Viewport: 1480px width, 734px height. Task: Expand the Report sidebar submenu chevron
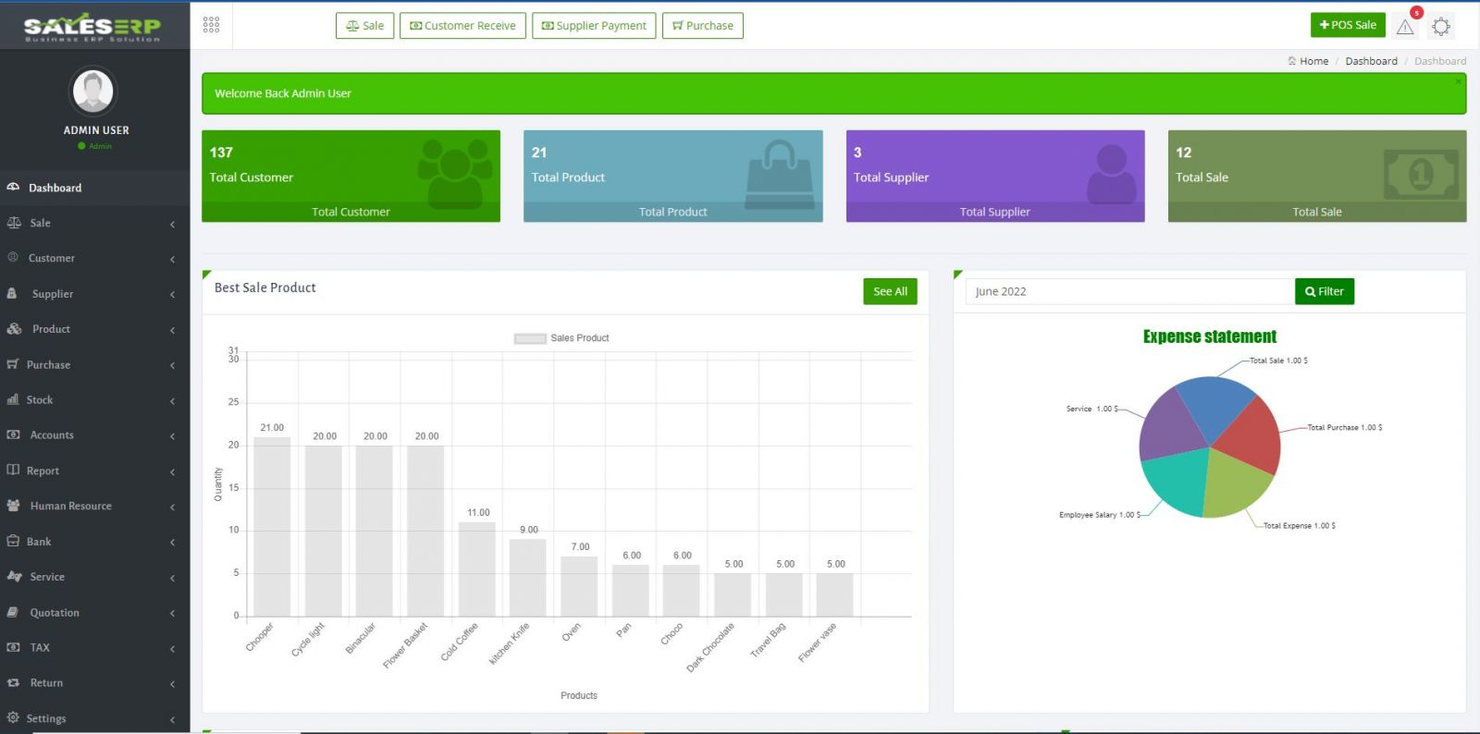(x=171, y=470)
